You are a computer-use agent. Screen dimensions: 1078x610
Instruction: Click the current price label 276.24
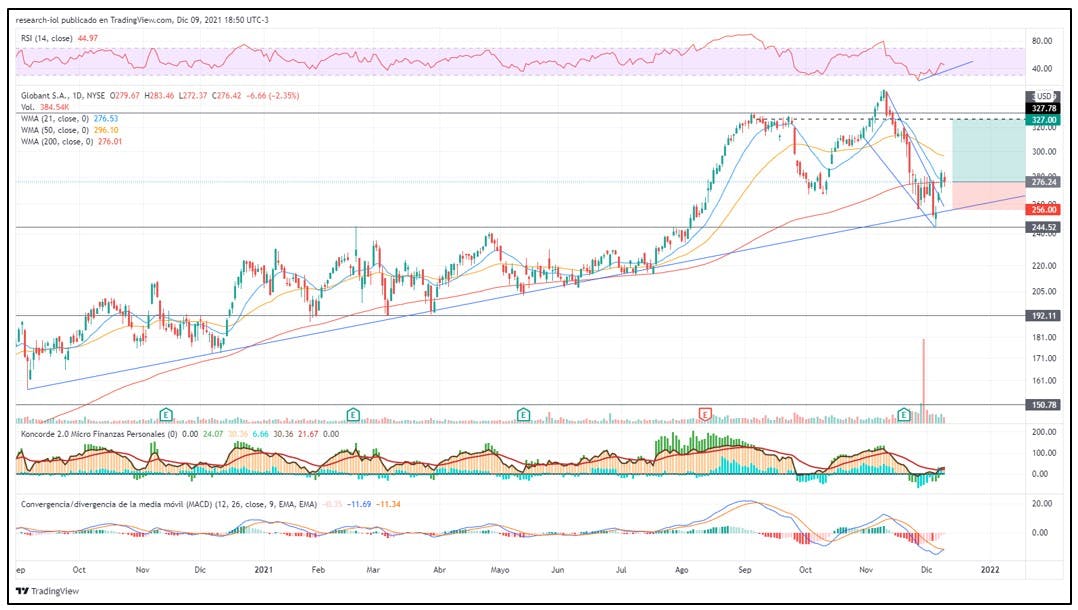tap(1043, 182)
